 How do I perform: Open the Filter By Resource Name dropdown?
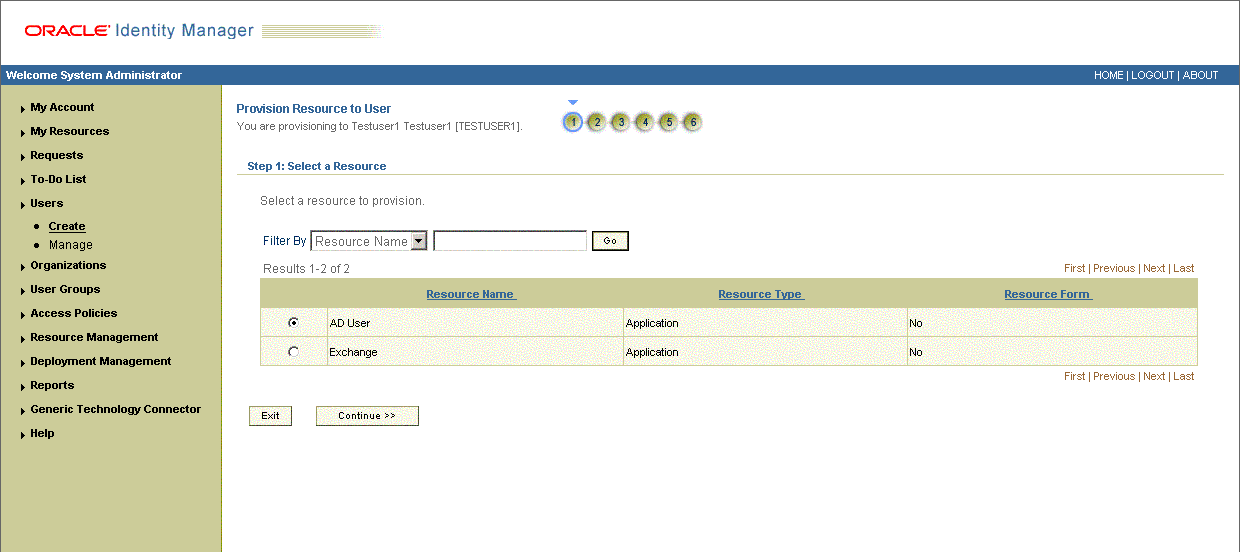pos(369,241)
